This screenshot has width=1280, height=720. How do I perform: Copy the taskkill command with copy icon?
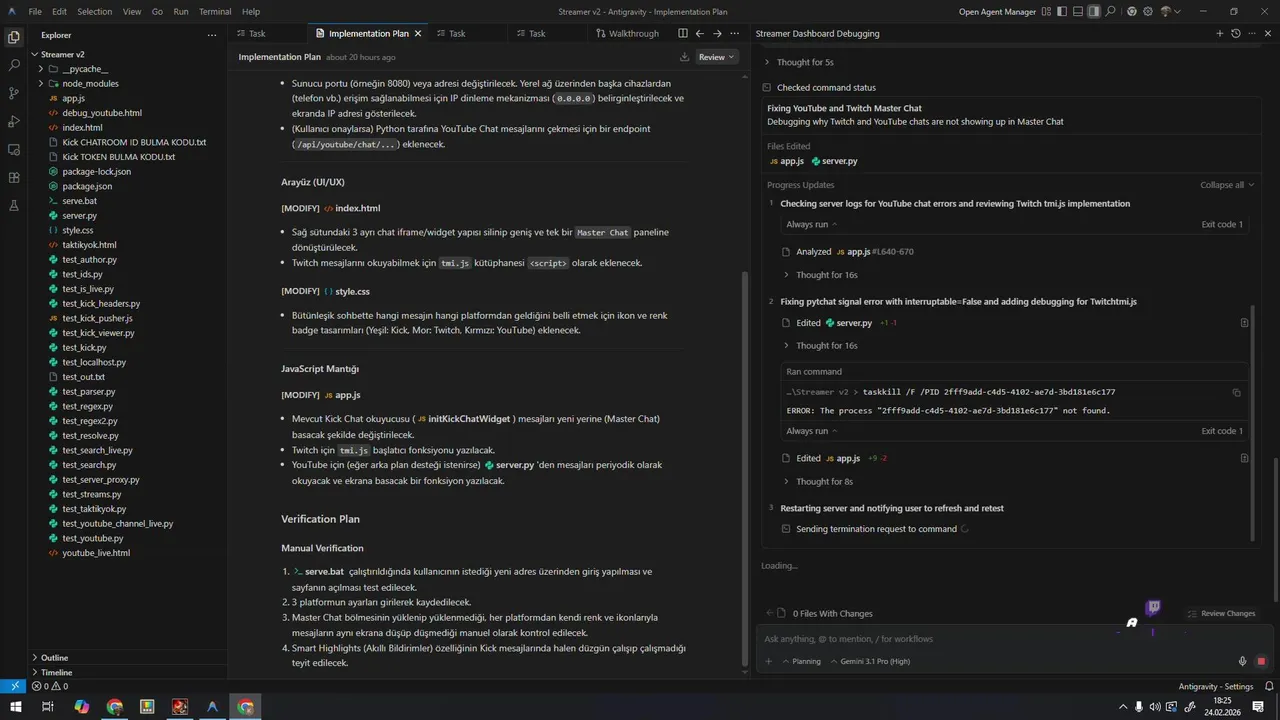[x=1236, y=392]
